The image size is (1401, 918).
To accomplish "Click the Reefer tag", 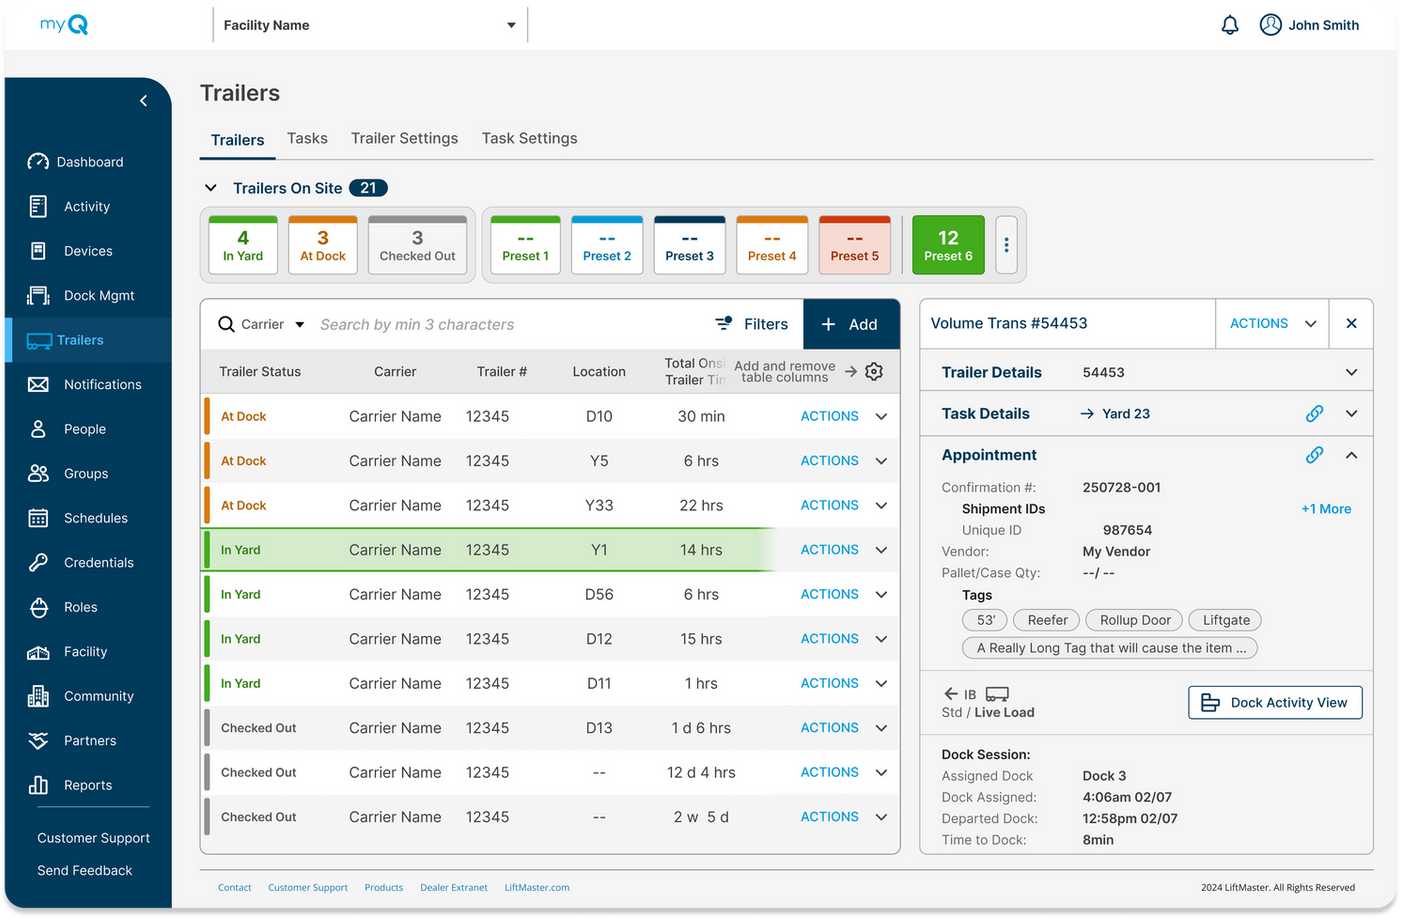I will (x=1047, y=620).
